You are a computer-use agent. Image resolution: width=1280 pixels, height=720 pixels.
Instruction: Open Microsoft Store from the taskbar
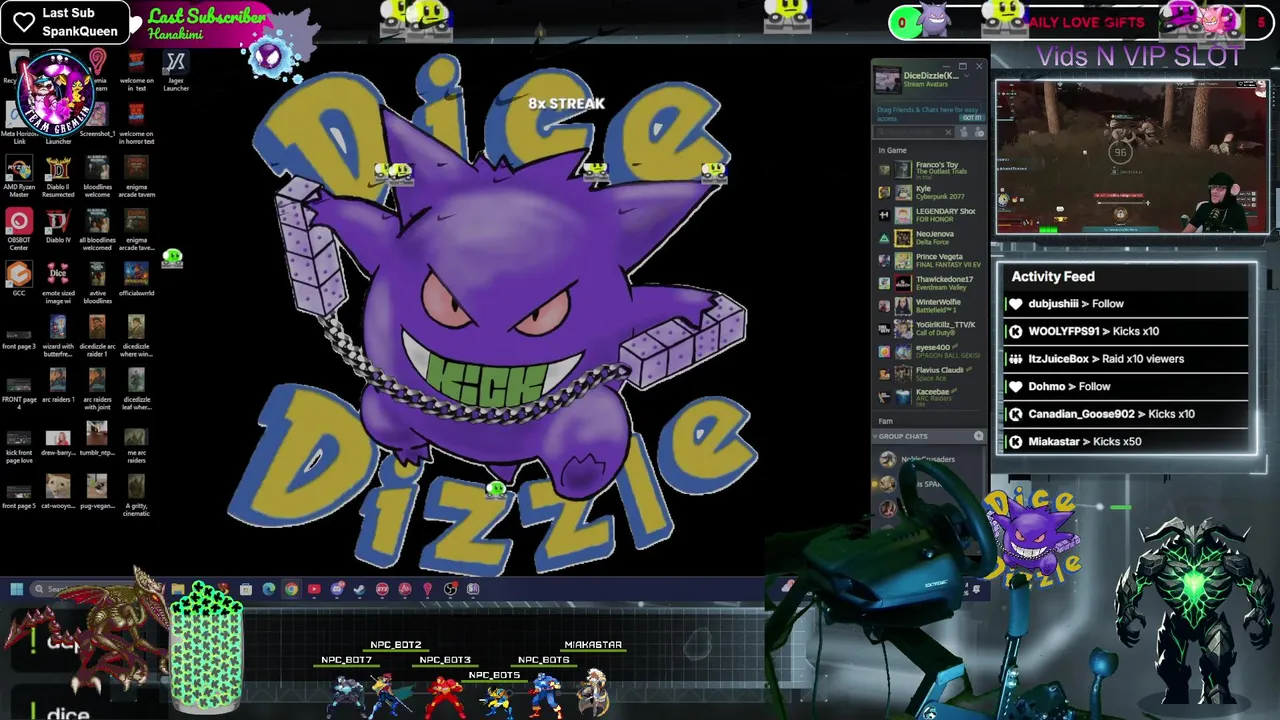pyautogui.click(x=245, y=589)
